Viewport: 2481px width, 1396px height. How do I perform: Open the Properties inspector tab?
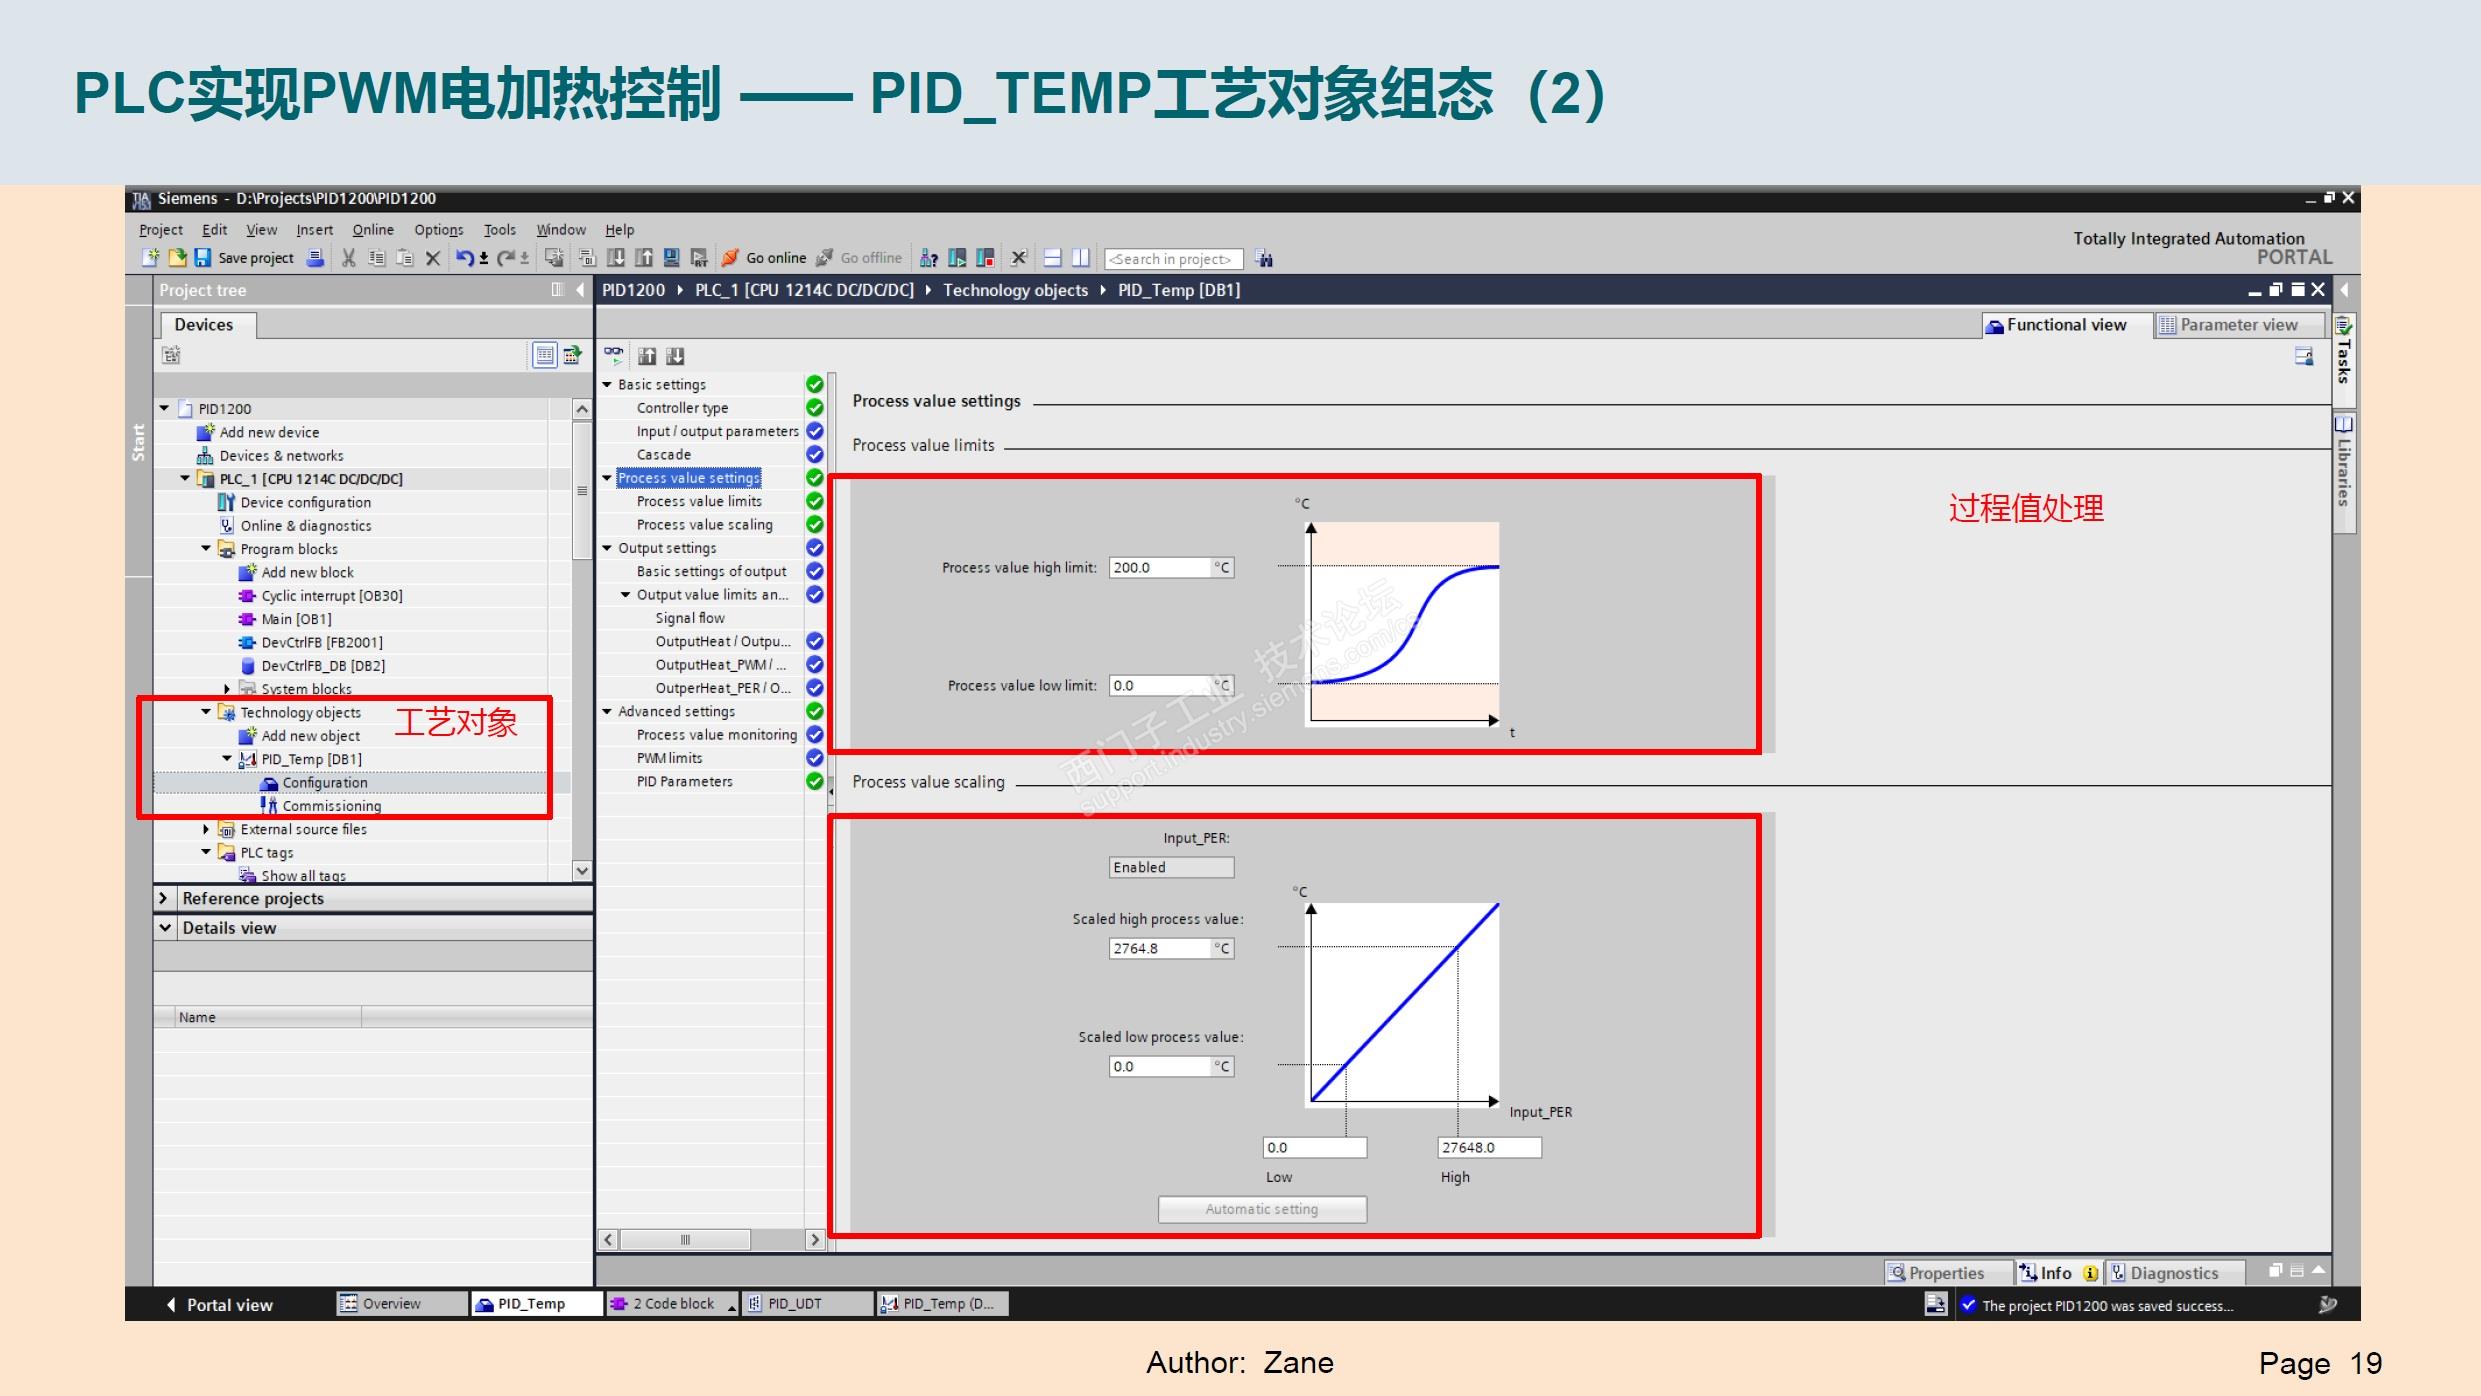pos(1944,1273)
